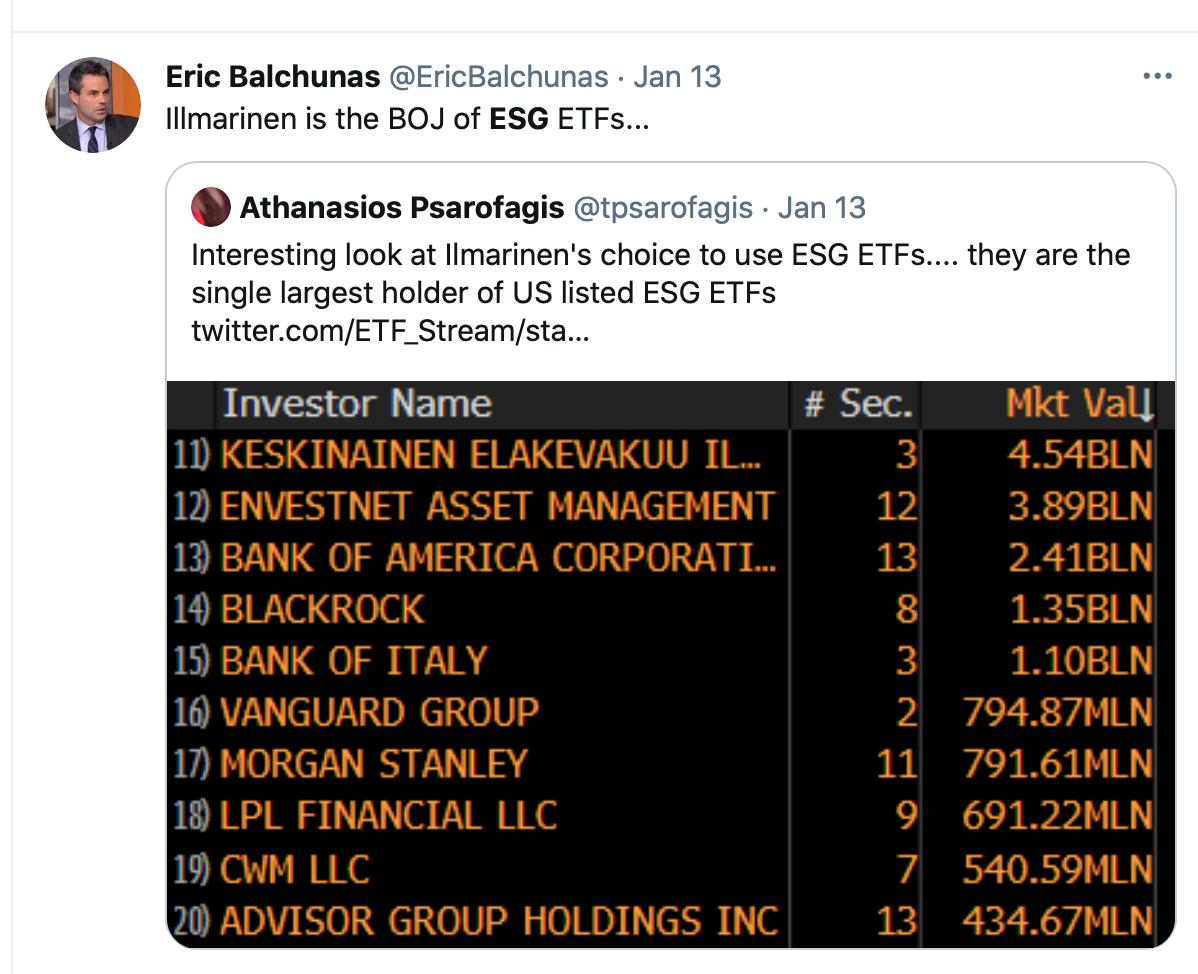Click the Advisor Group Holdings Inc row
The width and height of the screenshot is (1198, 974).
click(499, 920)
